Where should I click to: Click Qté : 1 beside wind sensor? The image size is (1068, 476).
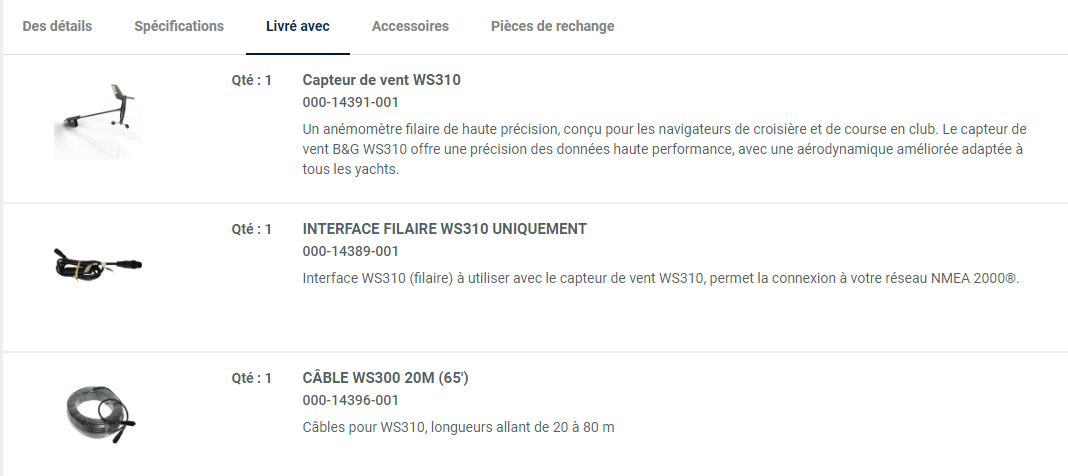(x=251, y=80)
